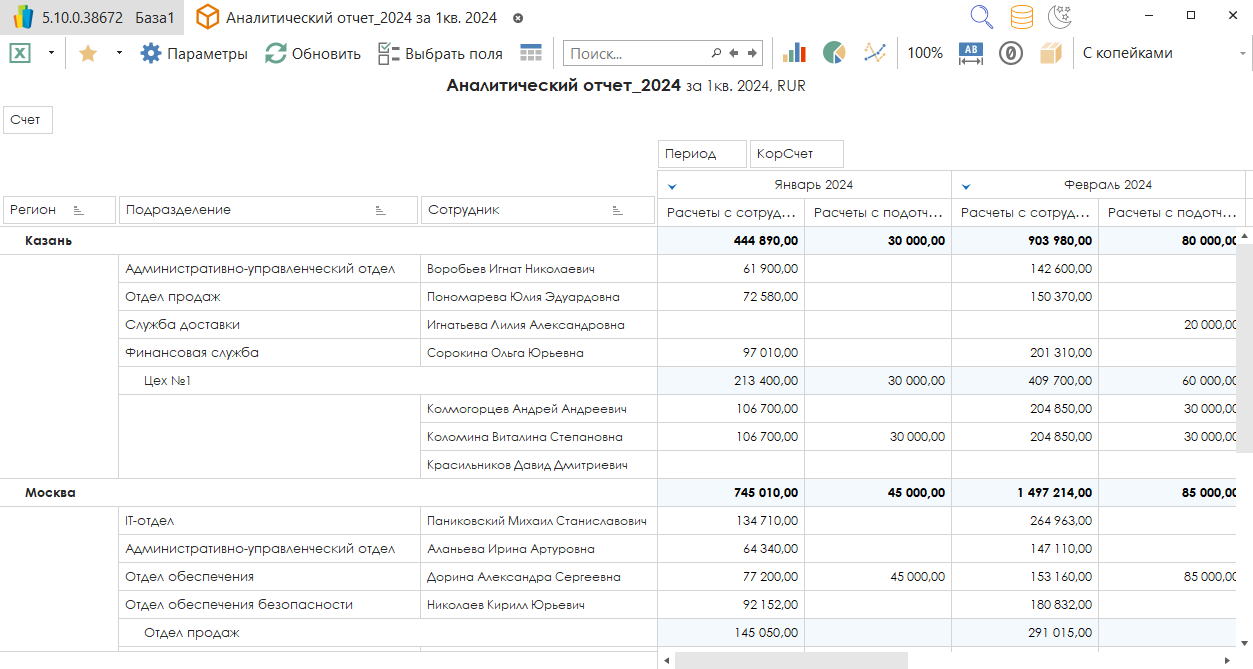Open Параметры settings

point(194,54)
